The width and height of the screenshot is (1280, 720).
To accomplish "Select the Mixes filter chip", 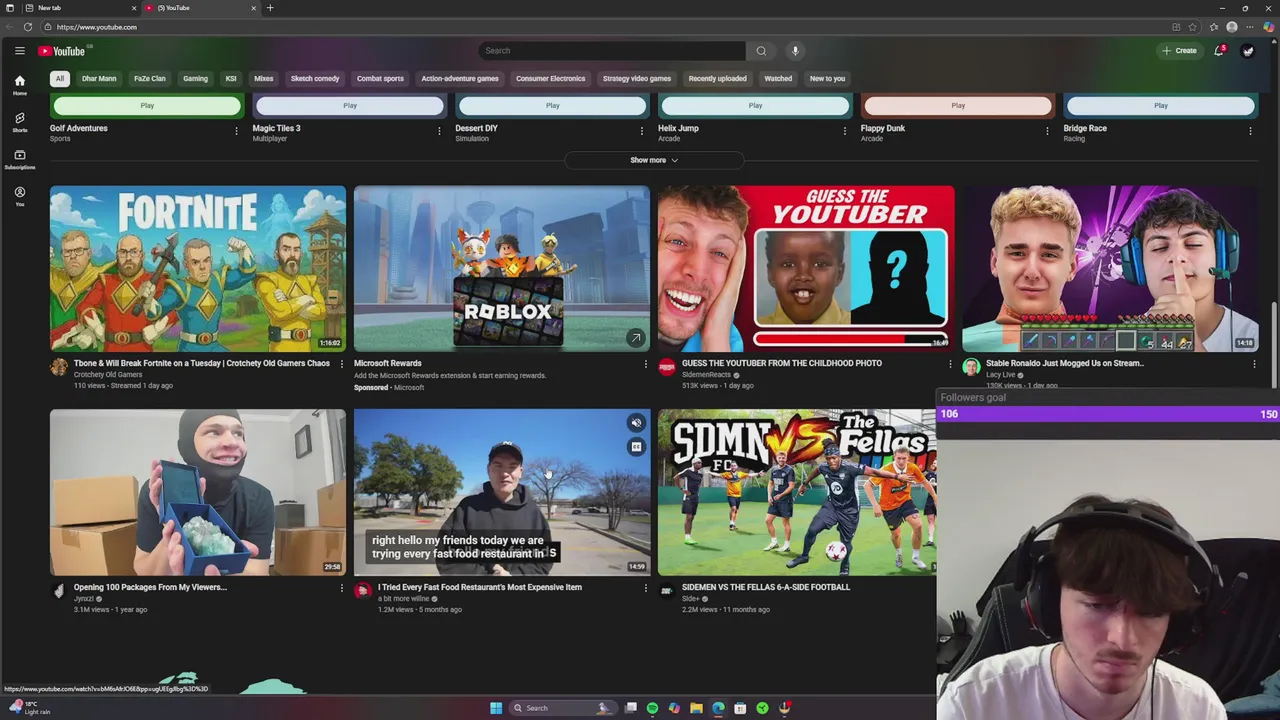I will point(264,79).
